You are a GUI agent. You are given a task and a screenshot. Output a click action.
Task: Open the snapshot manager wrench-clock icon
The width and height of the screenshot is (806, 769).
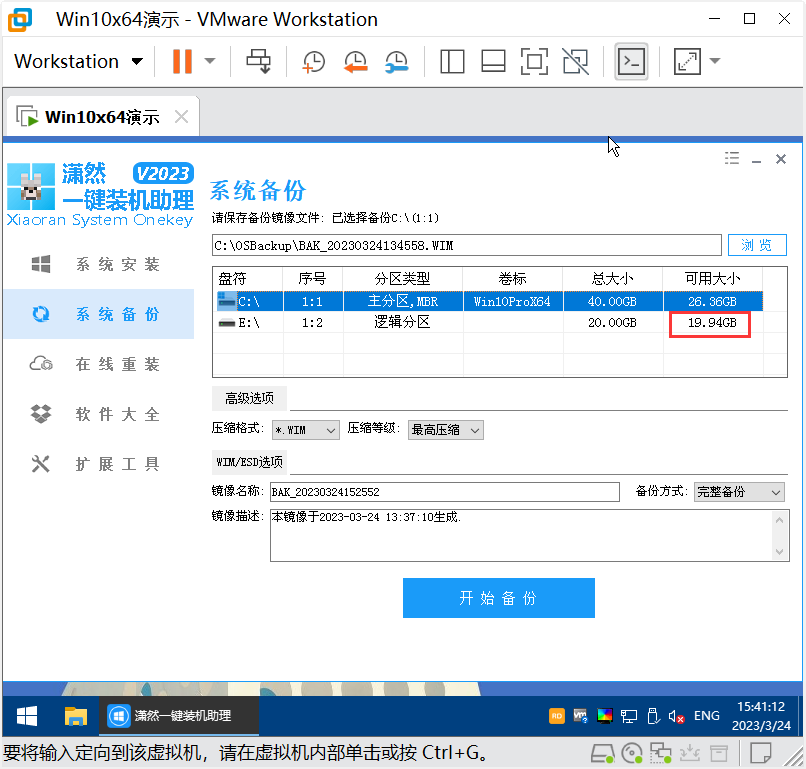pyautogui.click(x=396, y=62)
